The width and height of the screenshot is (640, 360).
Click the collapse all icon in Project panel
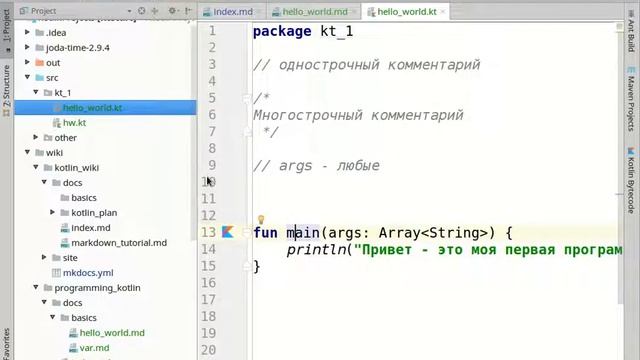point(155,11)
